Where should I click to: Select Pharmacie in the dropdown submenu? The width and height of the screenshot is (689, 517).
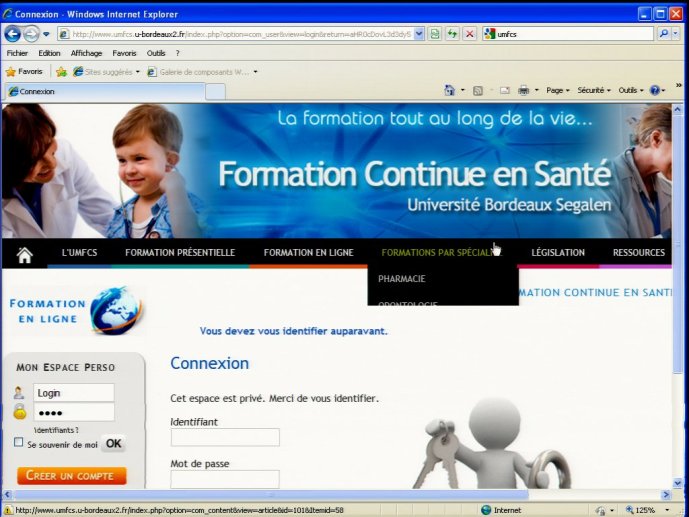[402, 279]
